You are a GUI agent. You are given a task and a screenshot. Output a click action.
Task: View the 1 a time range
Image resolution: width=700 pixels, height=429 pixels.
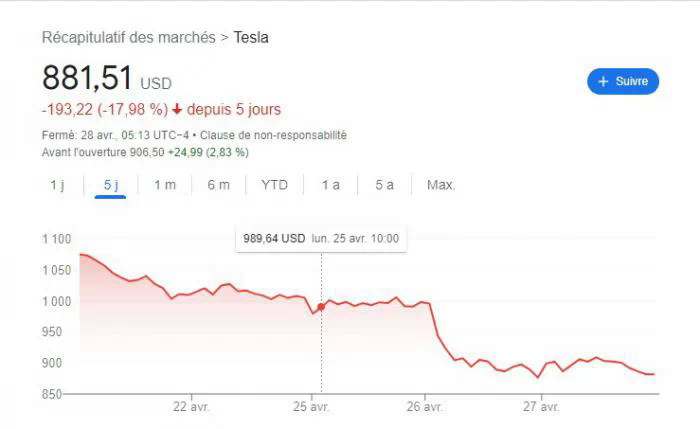[330, 185]
